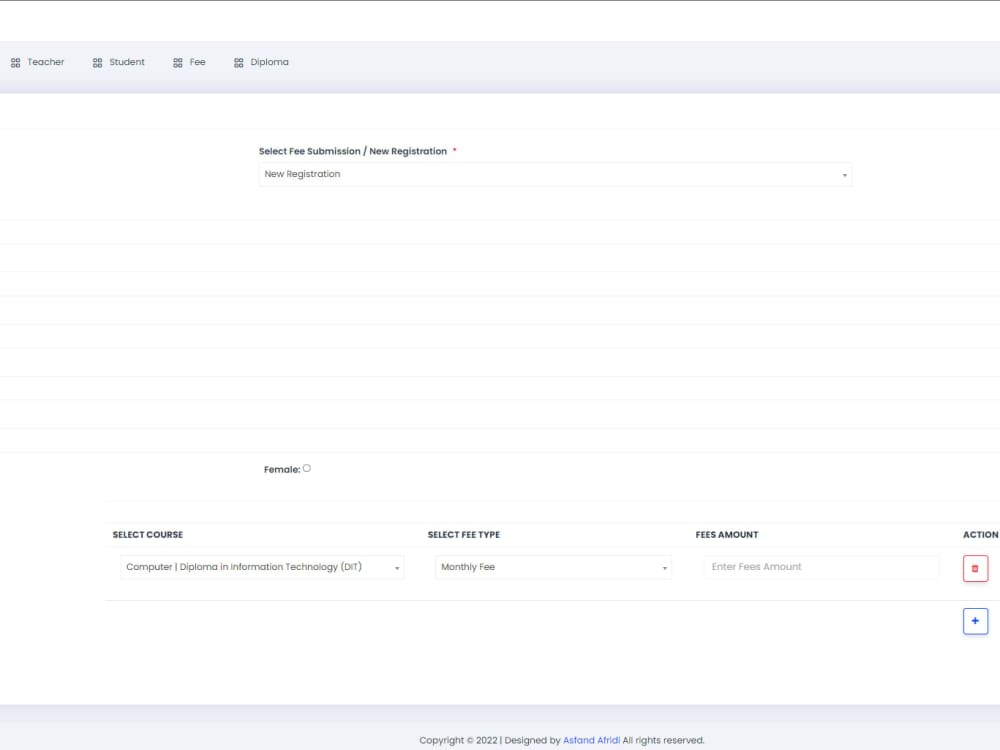Click the red delete button under Action
The image size is (1000, 750).
coord(975,568)
